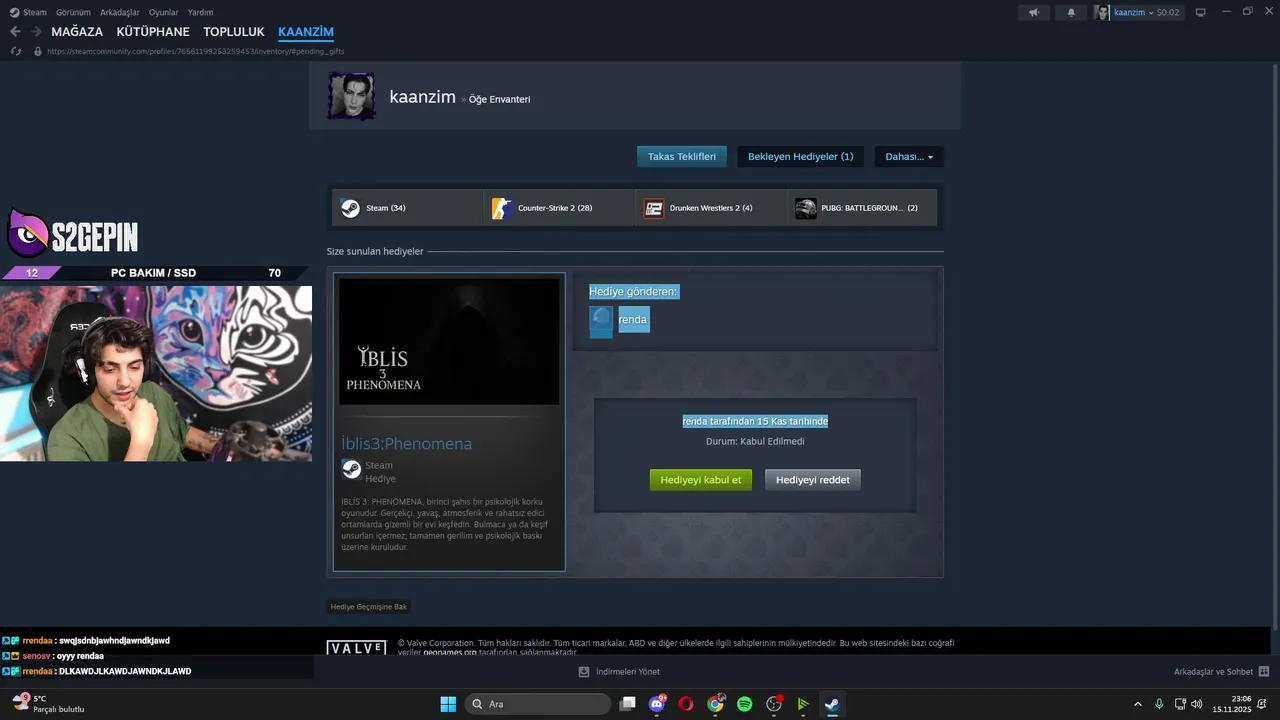This screenshot has height=720, width=1280.
Task: Go forward with the Steam forward arrow
Action: tap(36, 32)
